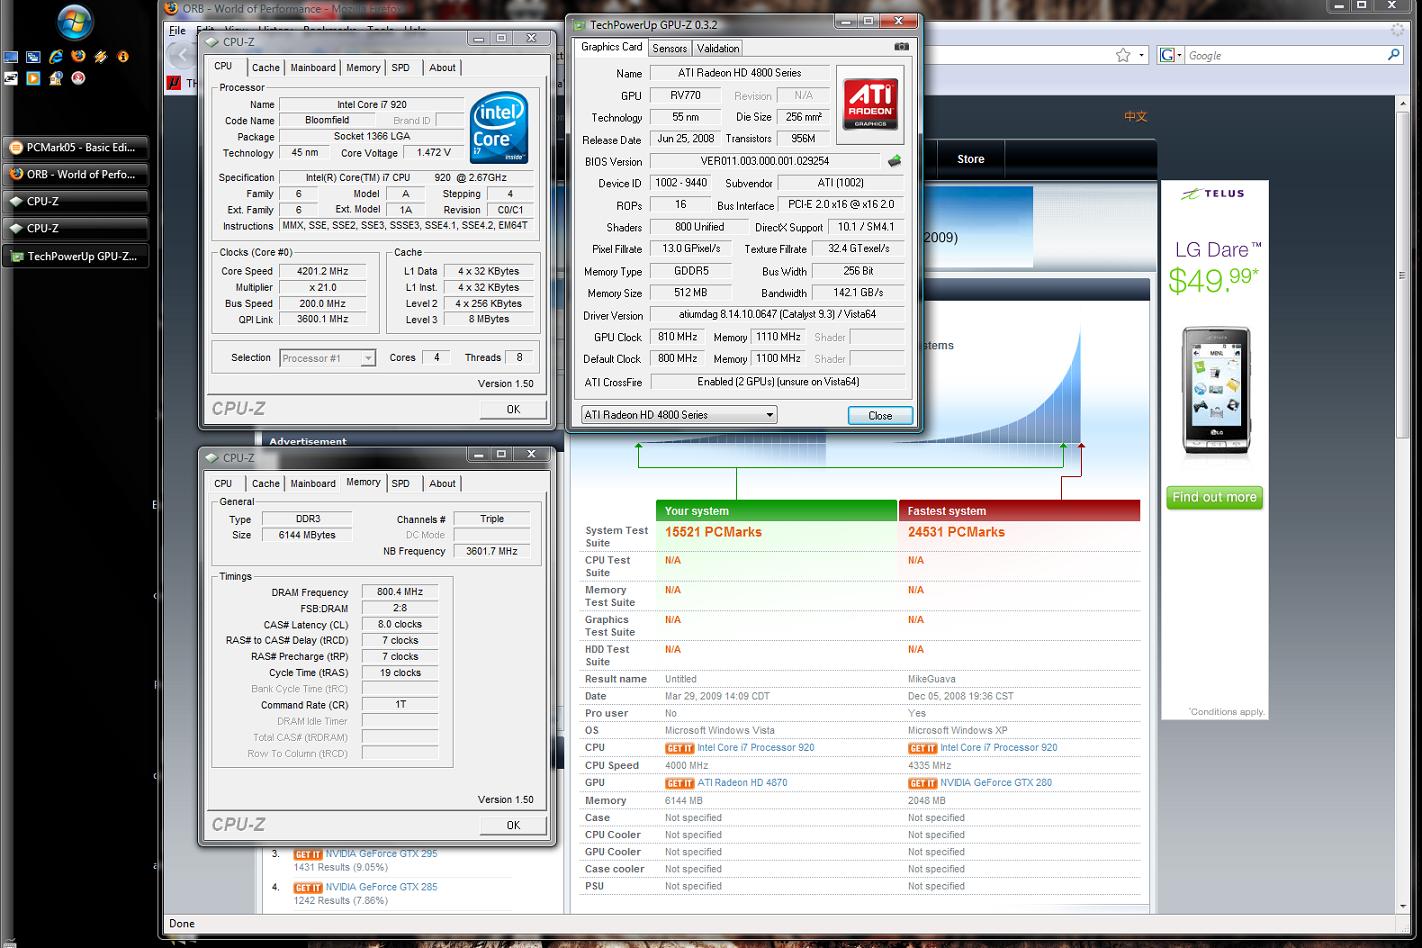The width and height of the screenshot is (1422, 948).
Task: Open the Firefox File menu
Action: click(177, 31)
